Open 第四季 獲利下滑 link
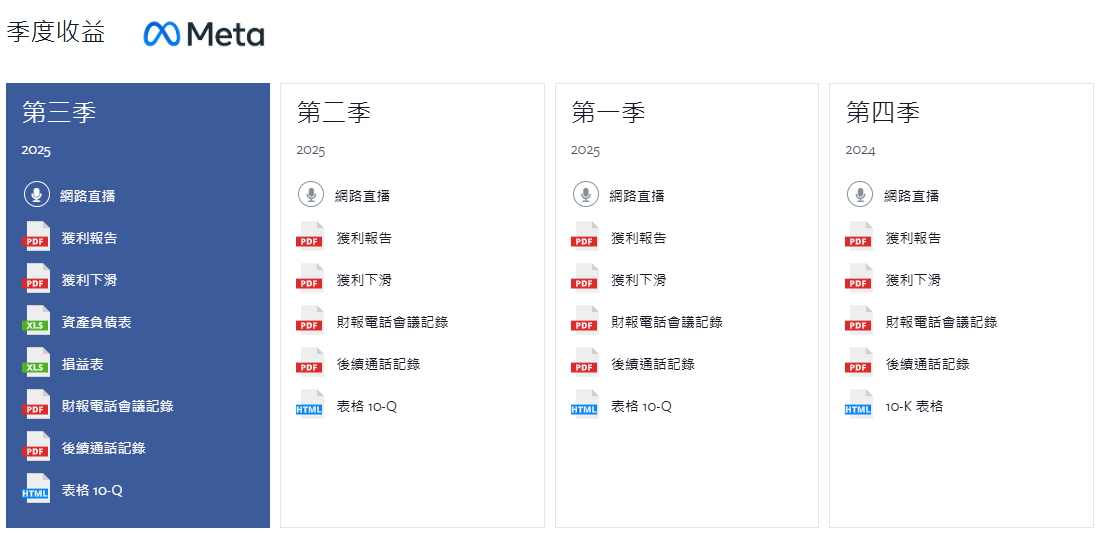This screenshot has height=533, width=1099. click(913, 280)
